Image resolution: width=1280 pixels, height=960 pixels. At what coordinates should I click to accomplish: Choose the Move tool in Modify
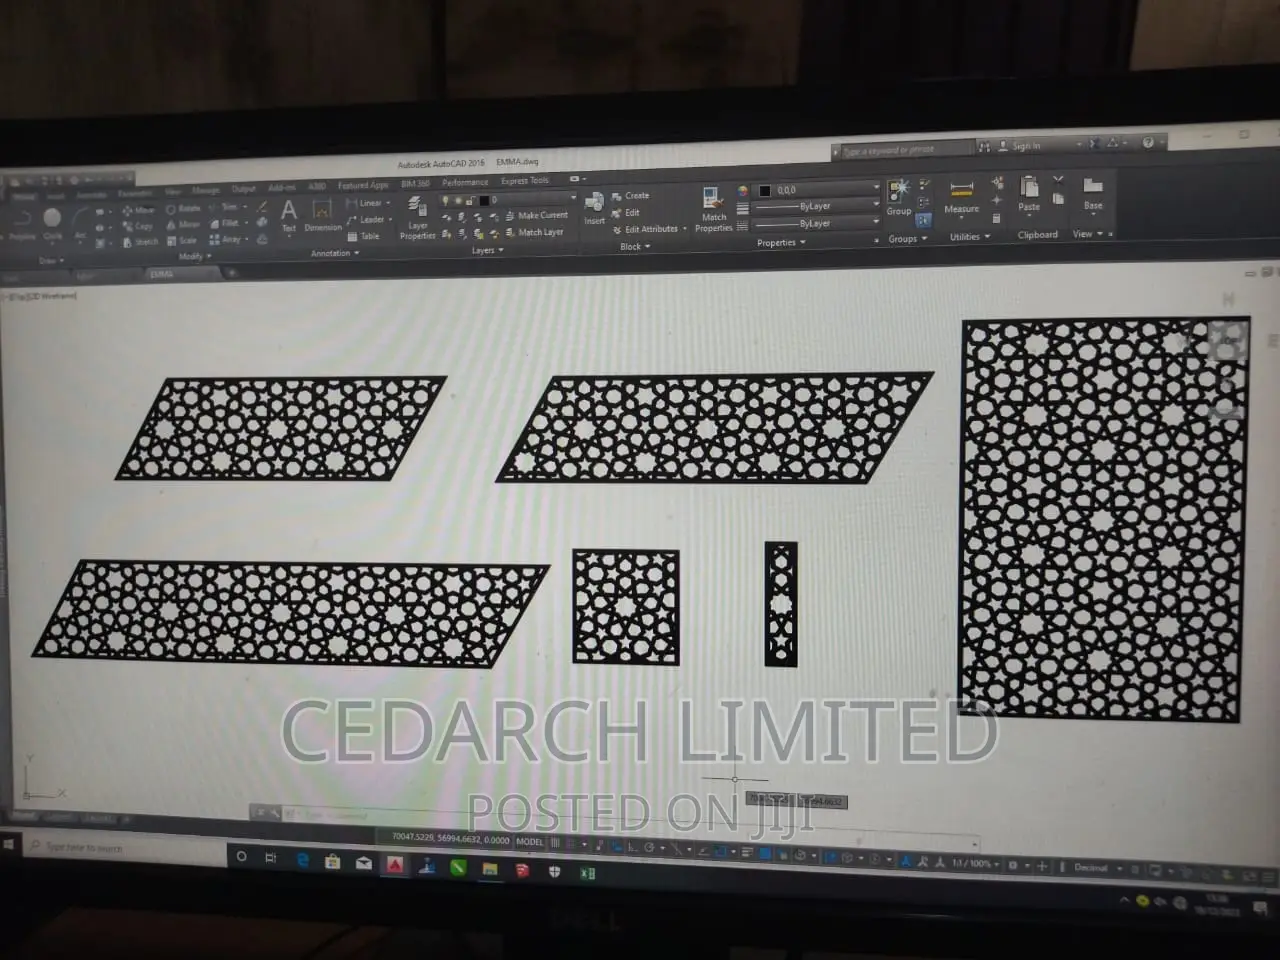tap(138, 210)
